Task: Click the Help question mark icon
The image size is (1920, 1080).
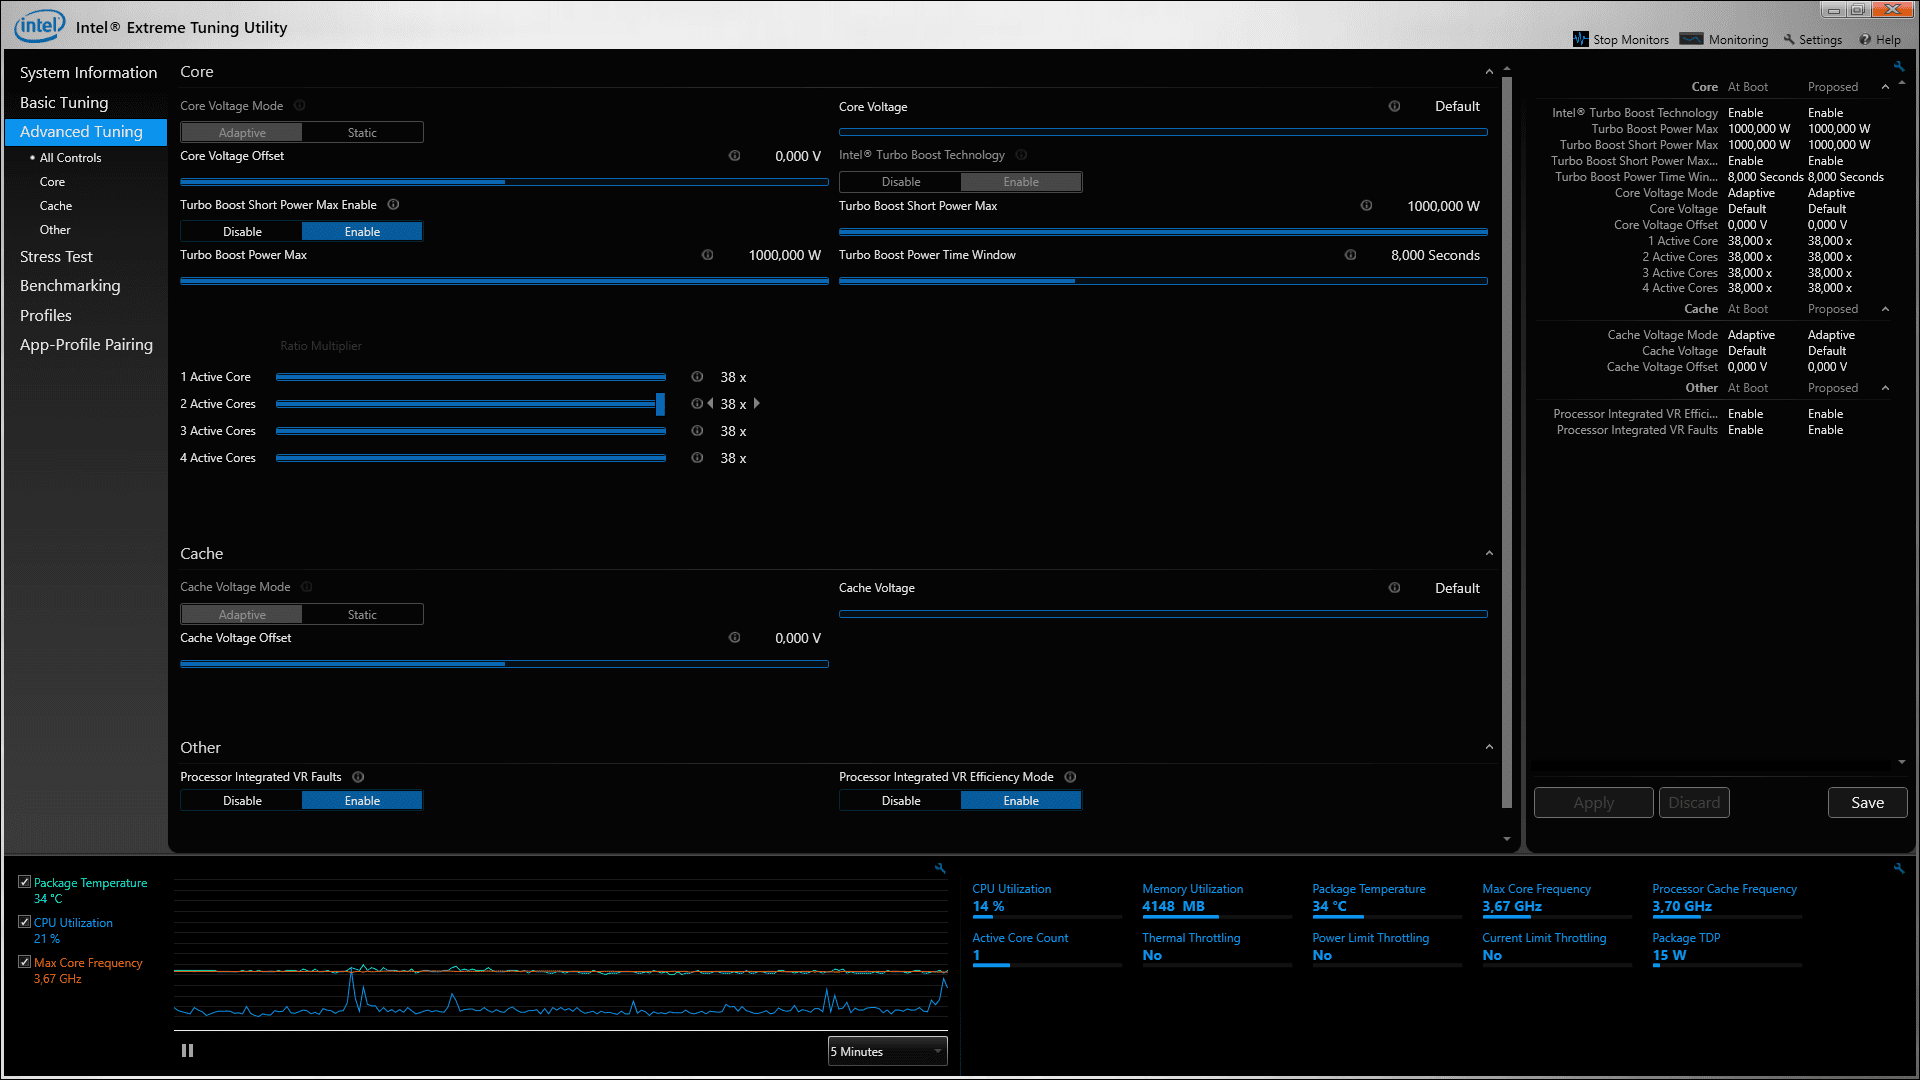Action: point(1865,39)
